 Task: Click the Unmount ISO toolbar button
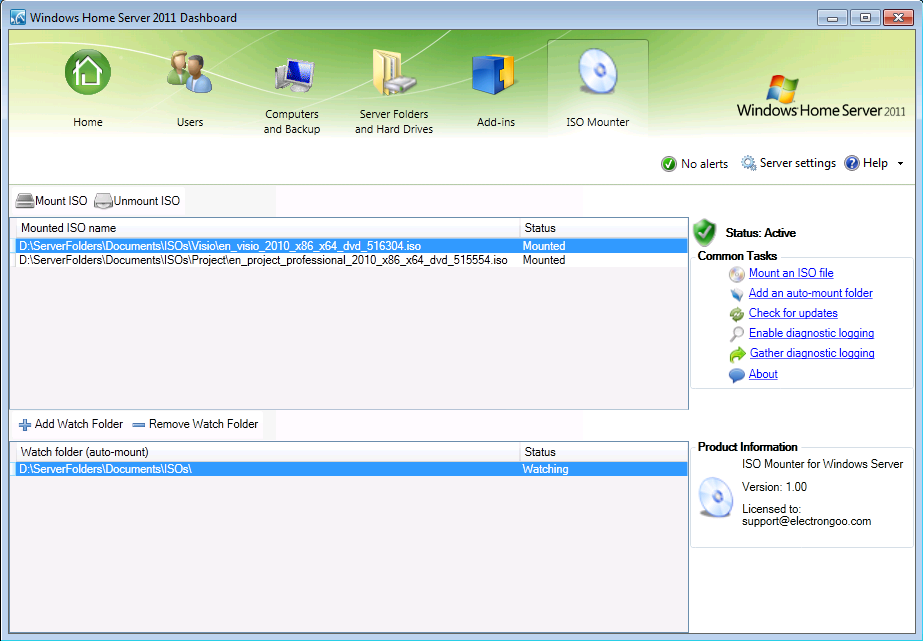point(137,201)
